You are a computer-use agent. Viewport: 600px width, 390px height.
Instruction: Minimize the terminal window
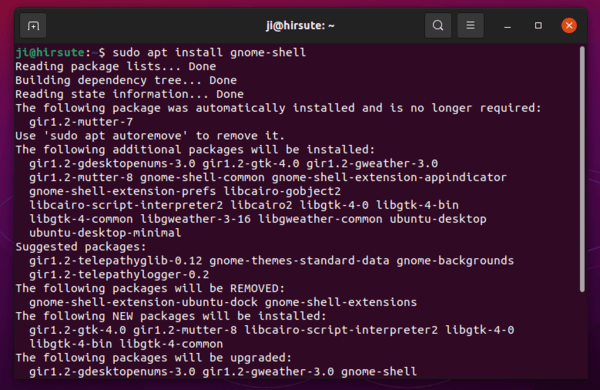pos(507,26)
